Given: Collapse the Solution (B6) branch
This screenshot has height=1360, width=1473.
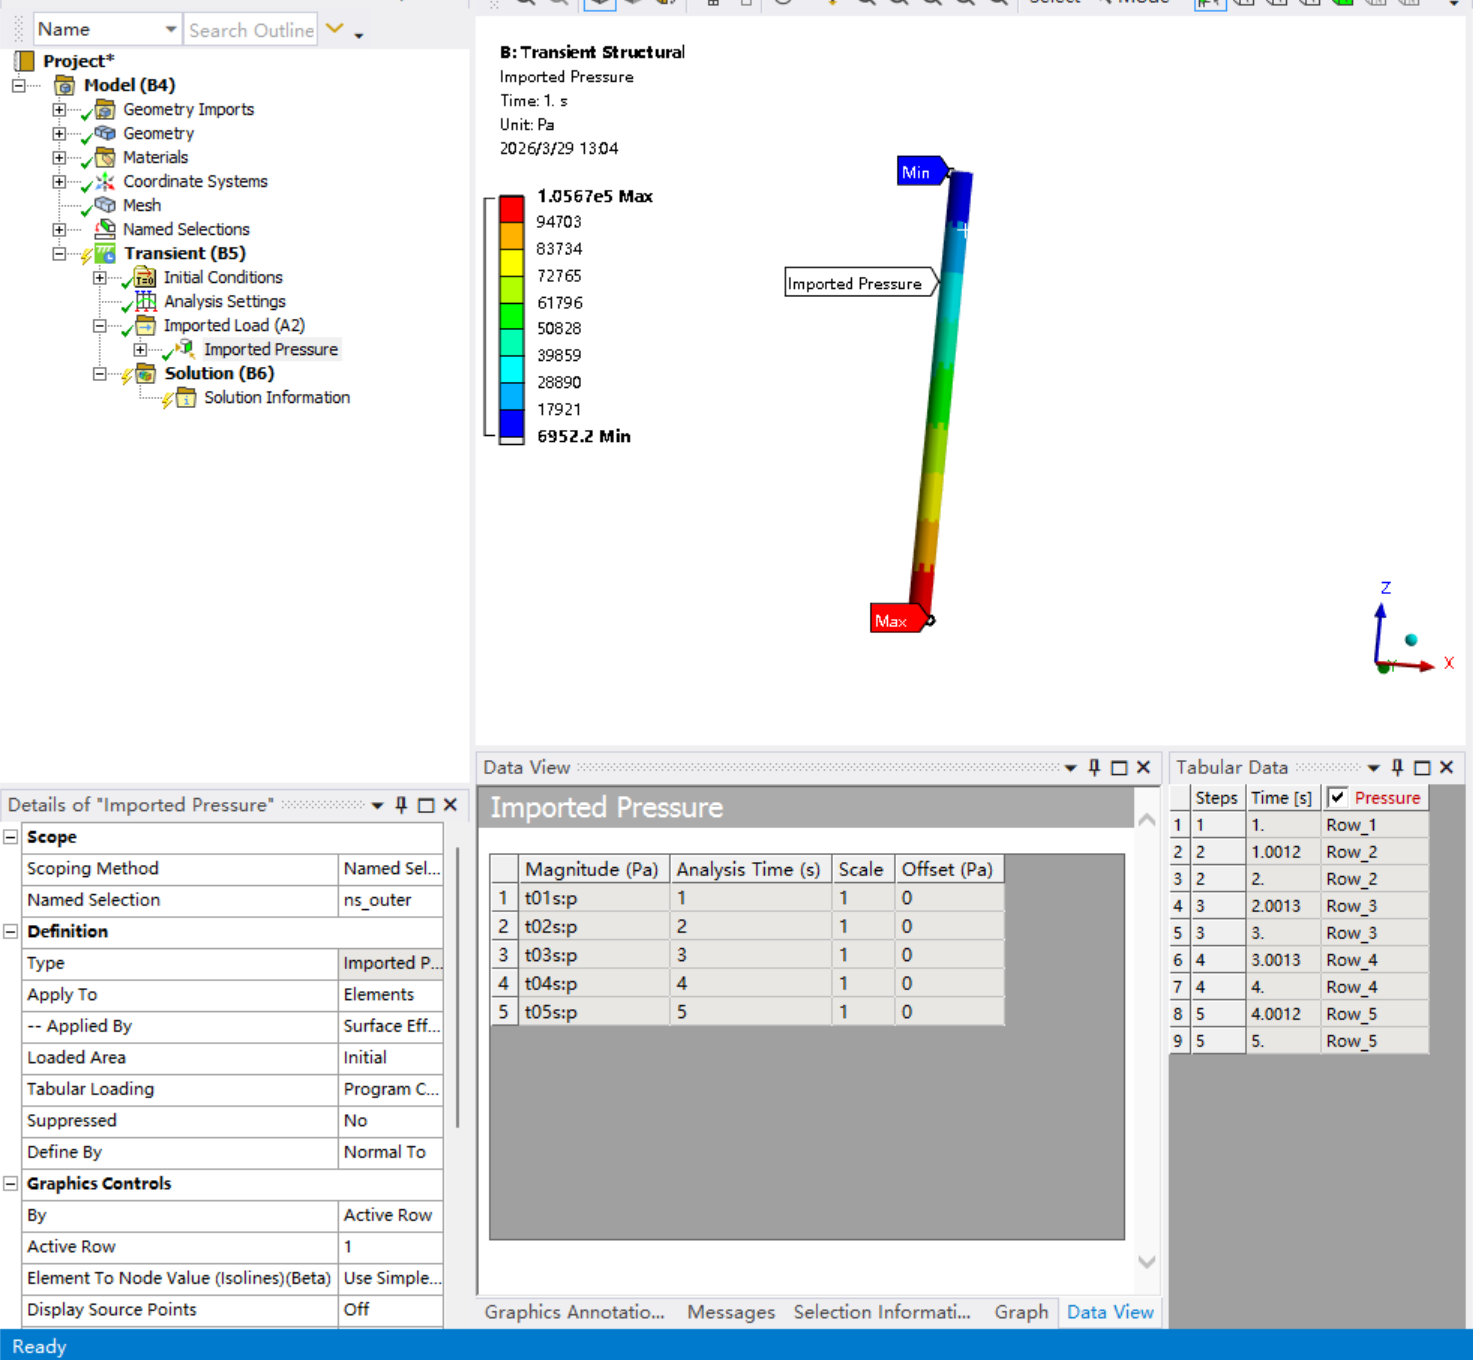Looking at the screenshot, I should (x=99, y=373).
